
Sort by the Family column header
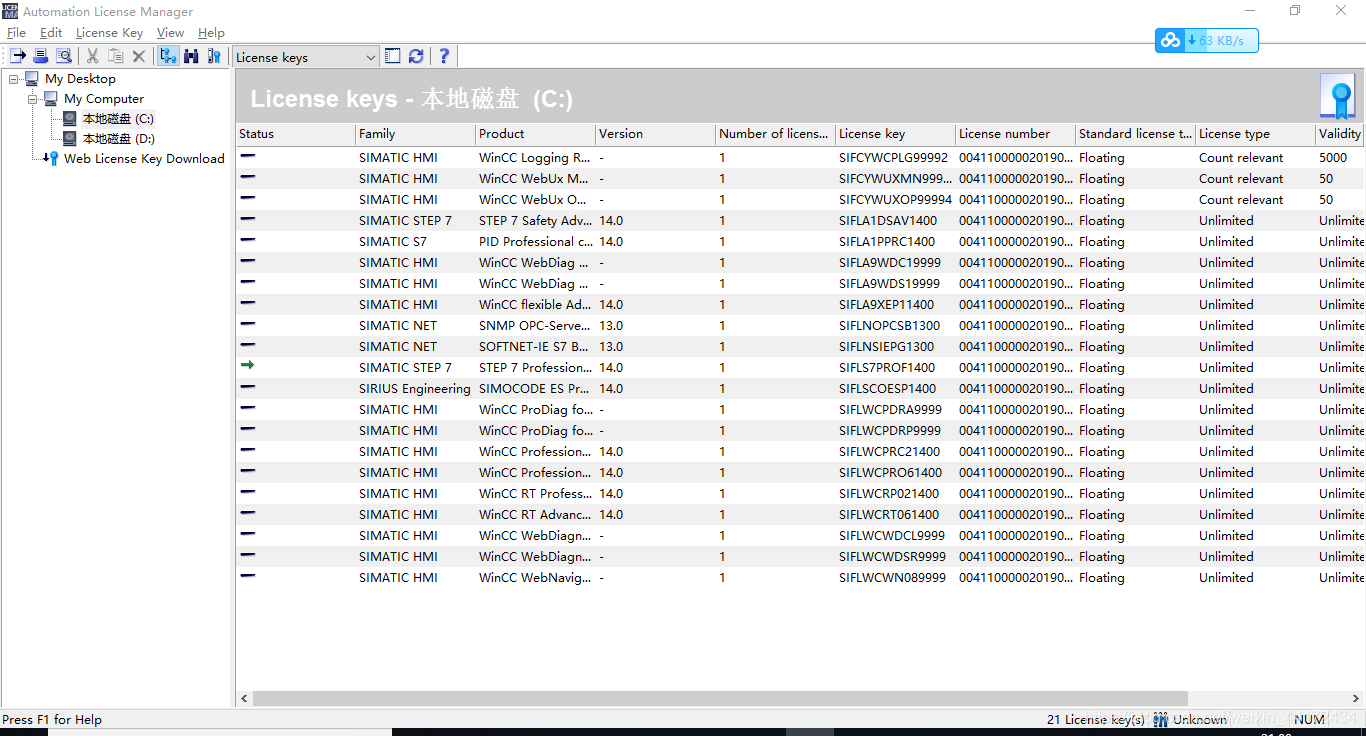(x=415, y=134)
